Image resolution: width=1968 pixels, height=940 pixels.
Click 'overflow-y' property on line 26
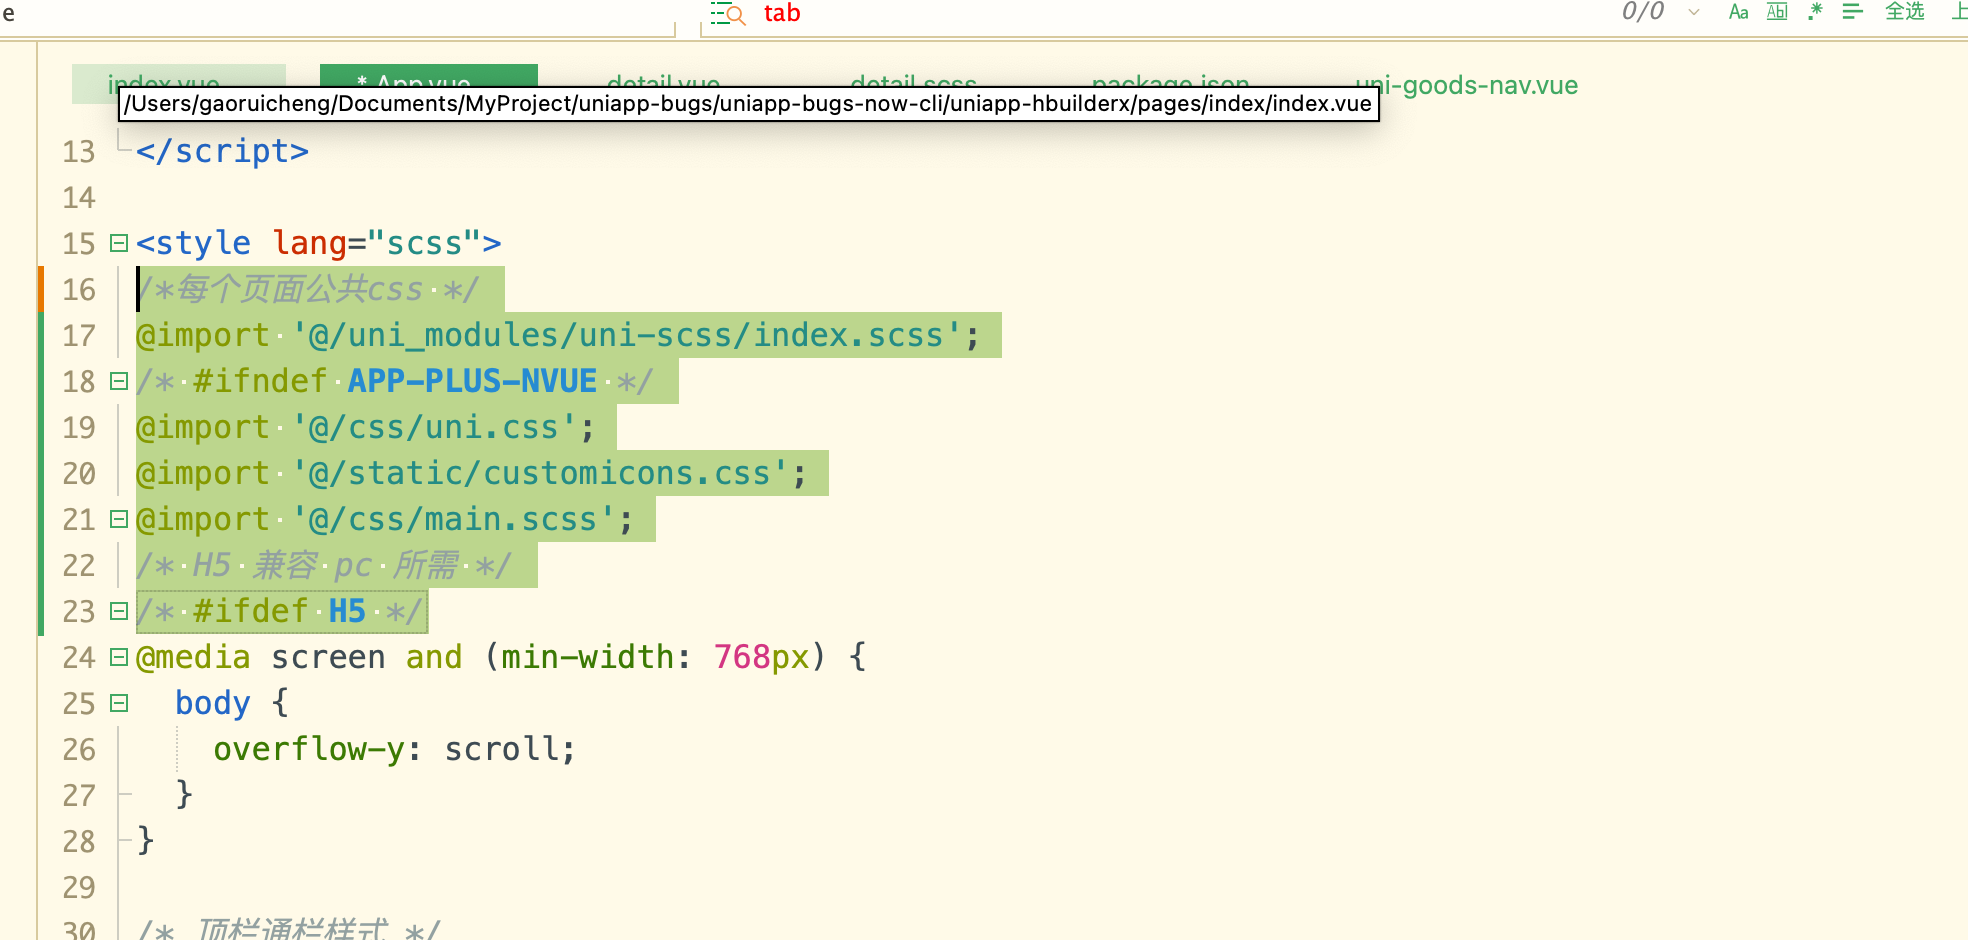(308, 749)
